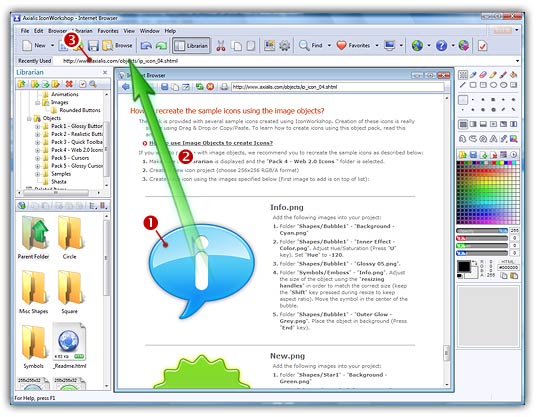Click the browser Print icon
The height and width of the screenshot is (417, 537).
pyautogui.click(x=224, y=87)
